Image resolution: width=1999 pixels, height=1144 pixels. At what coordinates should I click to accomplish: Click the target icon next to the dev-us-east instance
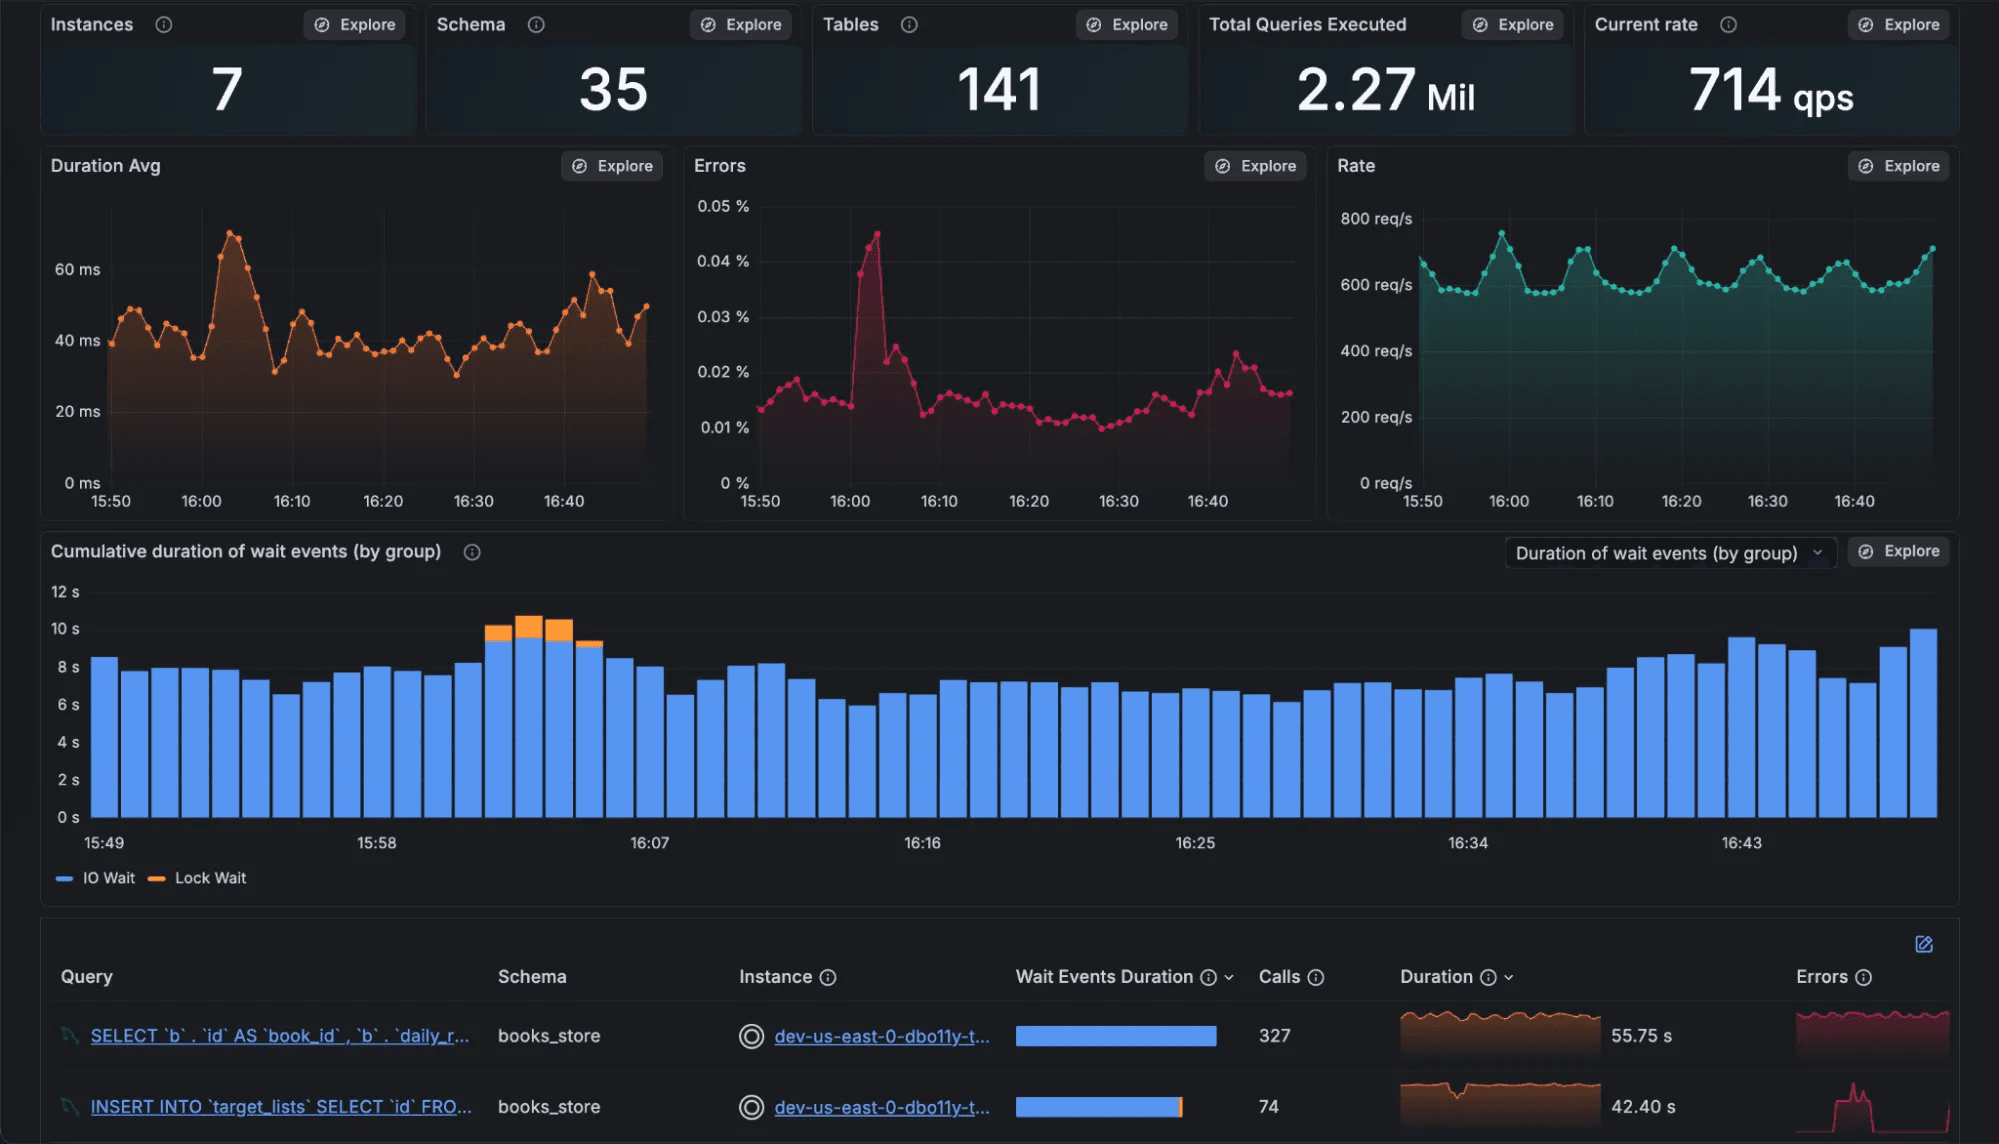coord(751,1037)
